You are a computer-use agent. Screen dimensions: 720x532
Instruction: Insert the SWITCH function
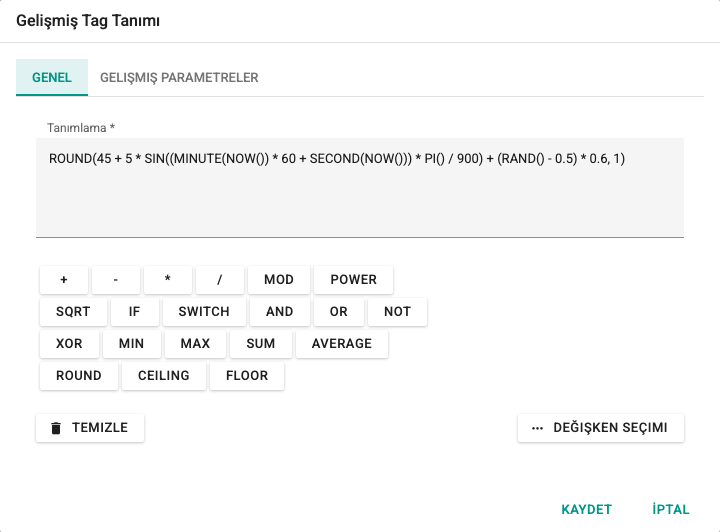tap(204, 312)
